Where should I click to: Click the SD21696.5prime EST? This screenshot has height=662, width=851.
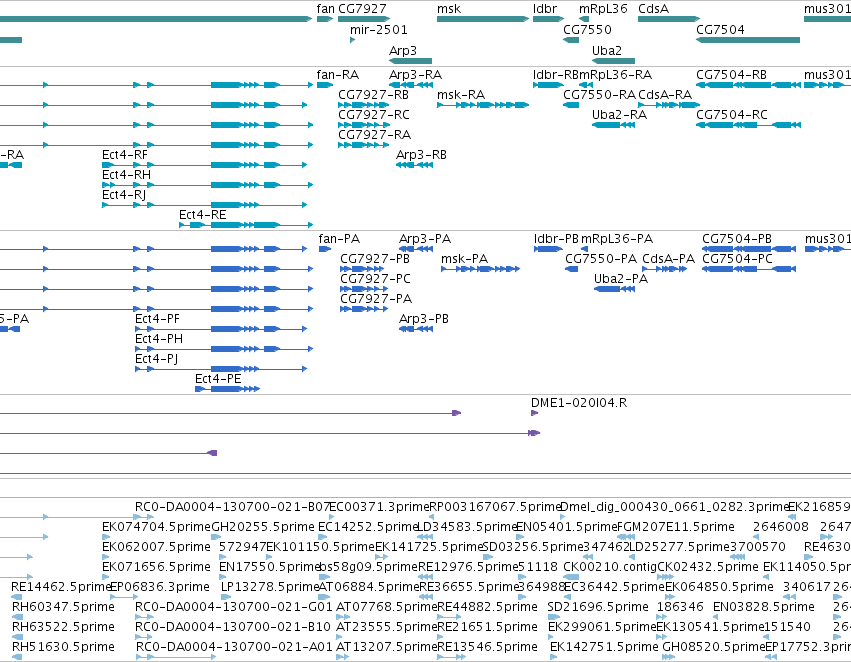[554, 618]
